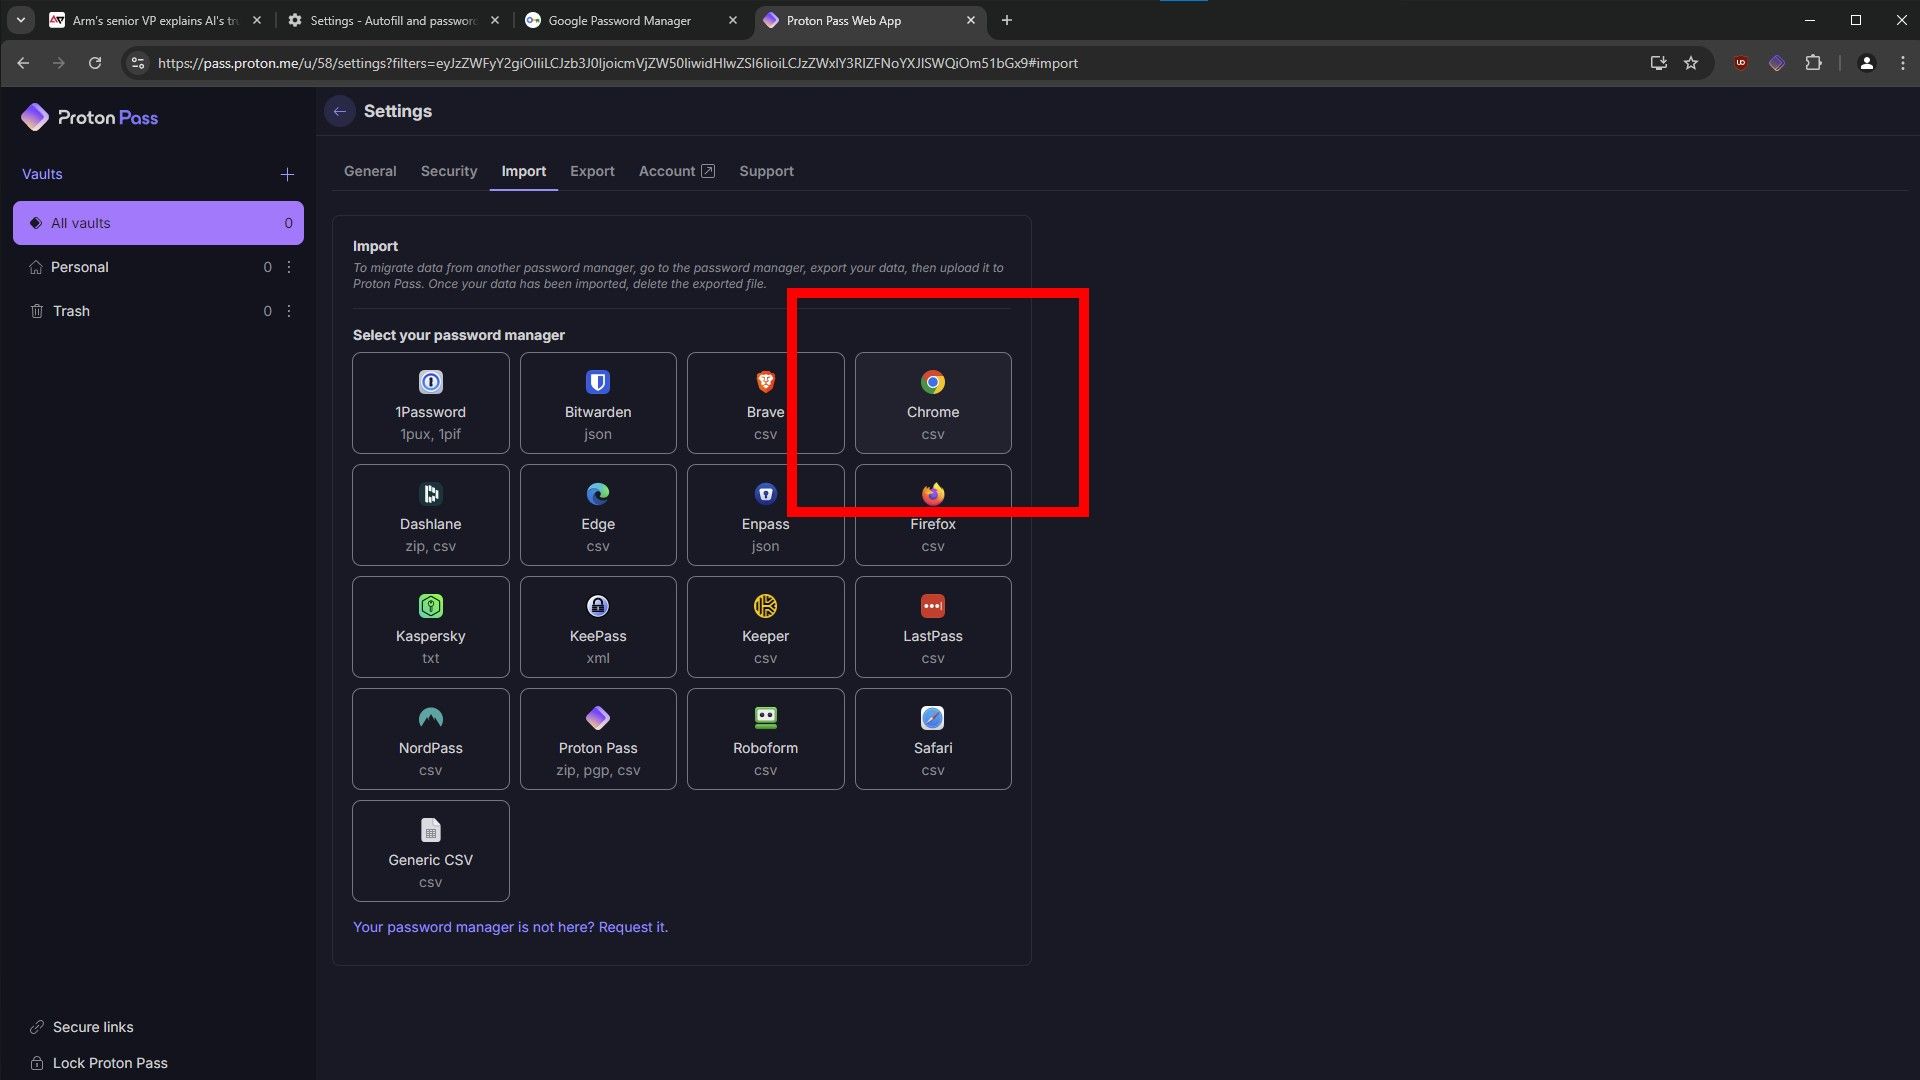Click the Secure links item
The image size is (1920, 1080).
coord(91,1027)
